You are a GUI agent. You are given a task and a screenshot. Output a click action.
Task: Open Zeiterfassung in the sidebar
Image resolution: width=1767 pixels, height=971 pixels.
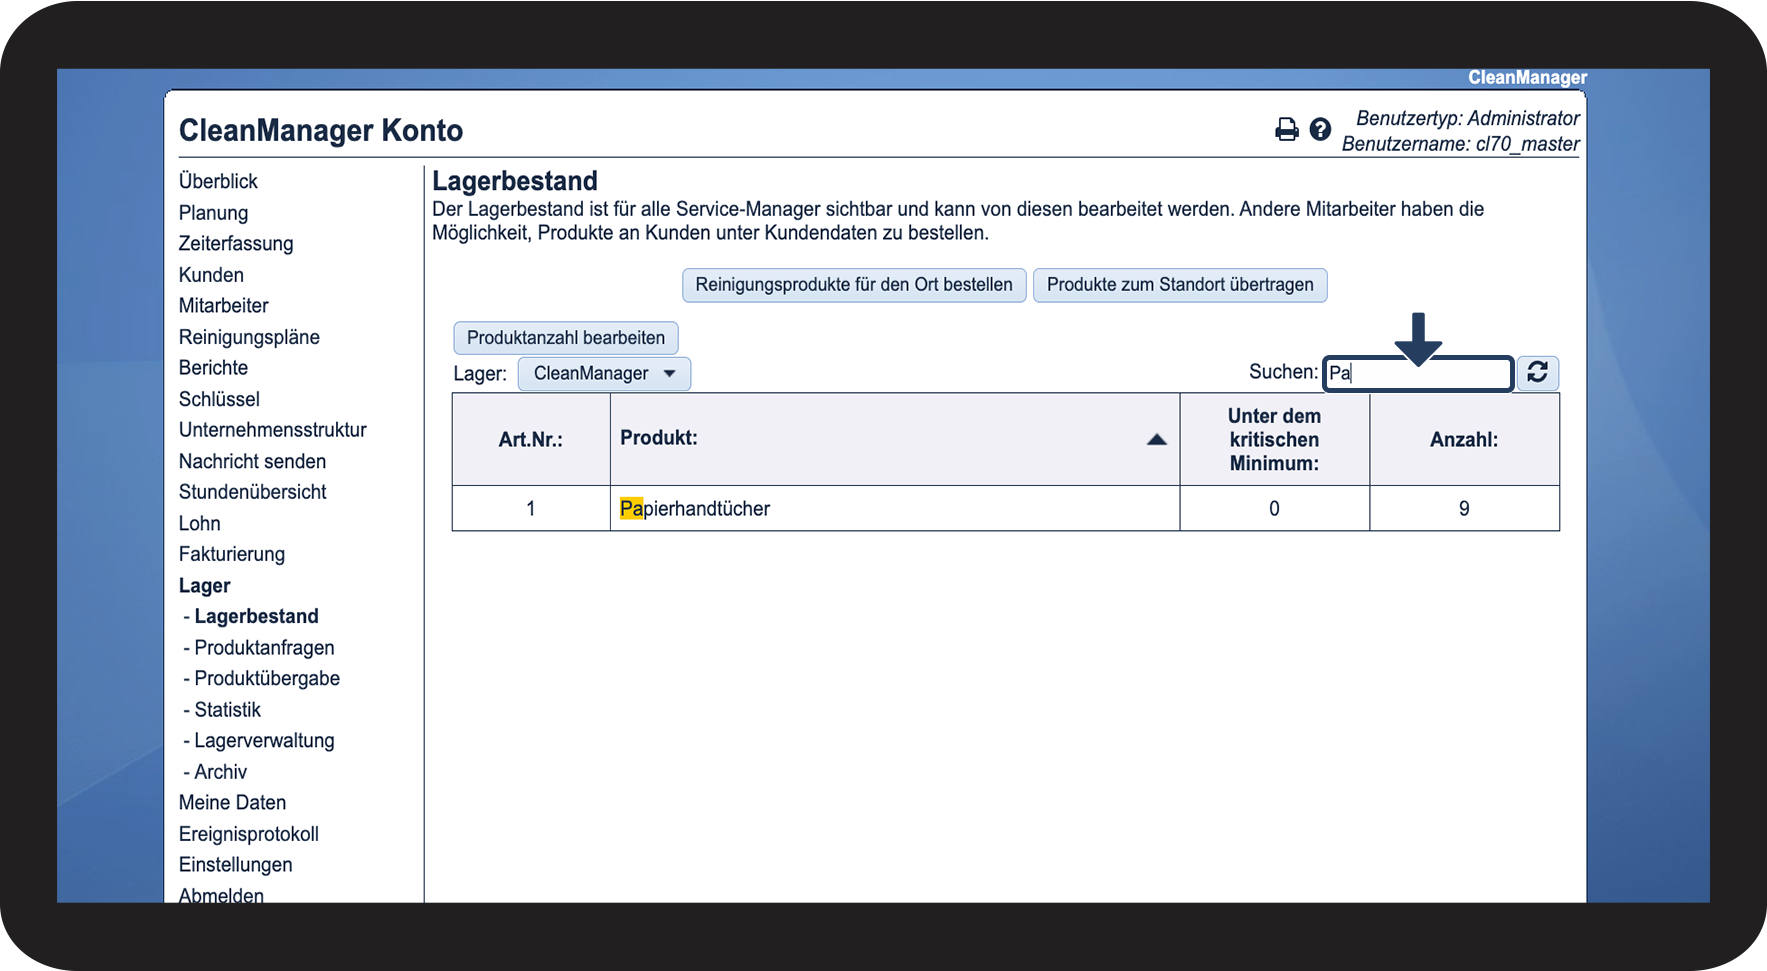pyautogui.click(x=236, y=244)
